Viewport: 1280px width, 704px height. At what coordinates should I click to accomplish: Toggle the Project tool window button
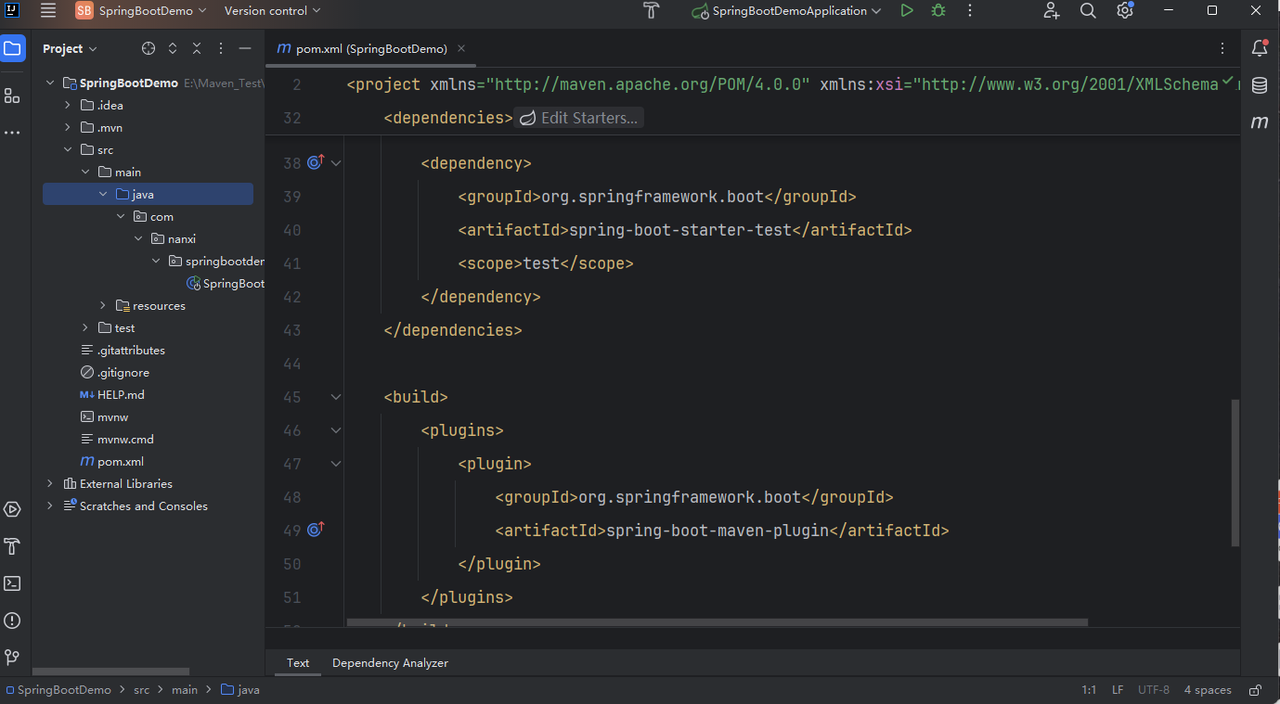[12, 48]
